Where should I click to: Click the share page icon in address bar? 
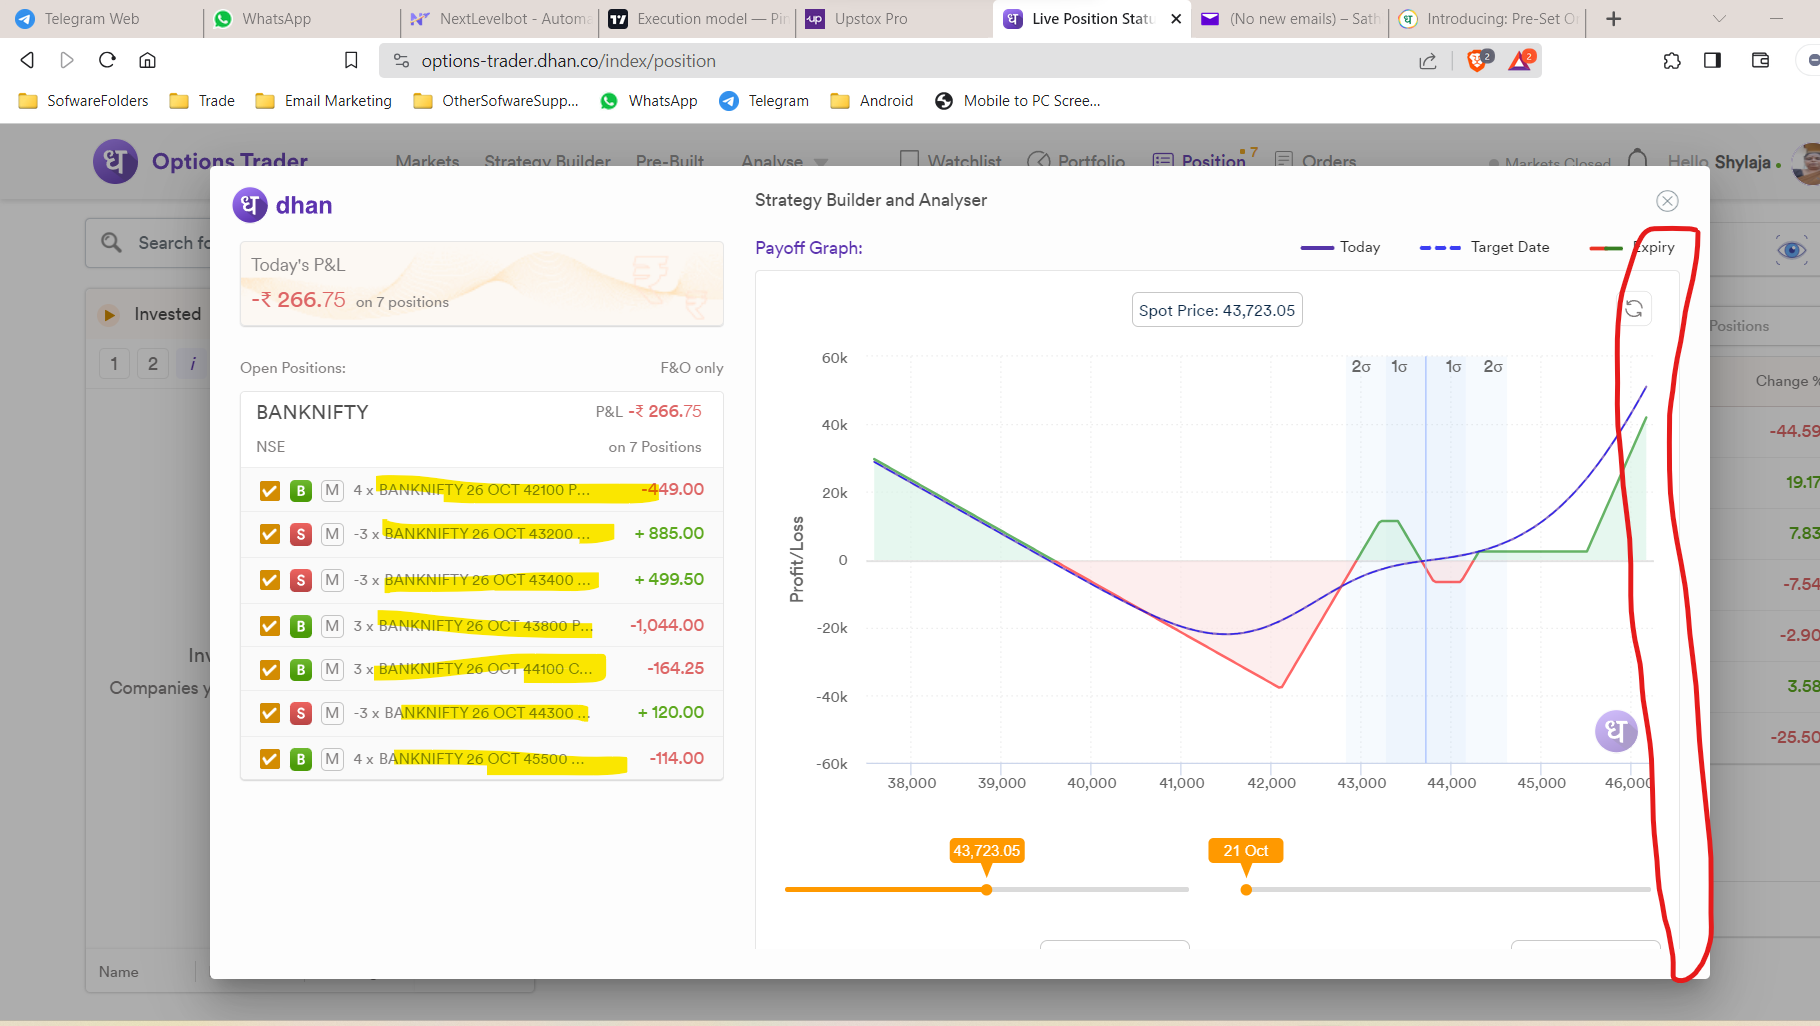point(1428,61)
